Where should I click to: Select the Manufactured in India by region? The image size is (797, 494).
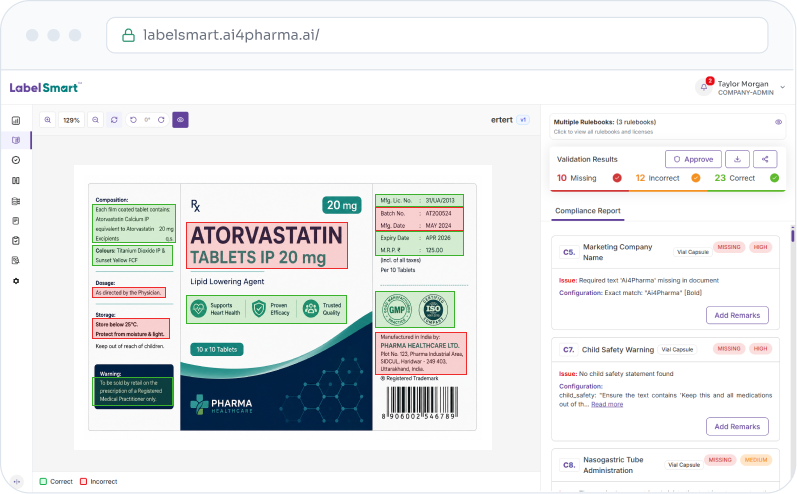tap(421, 353)
